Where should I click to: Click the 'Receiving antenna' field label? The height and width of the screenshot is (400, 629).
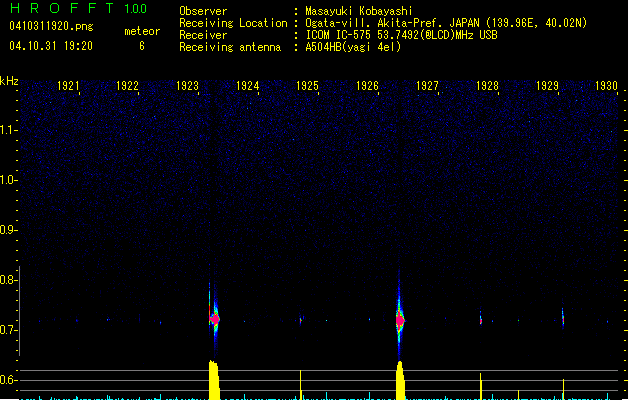(x=230, y=47)
